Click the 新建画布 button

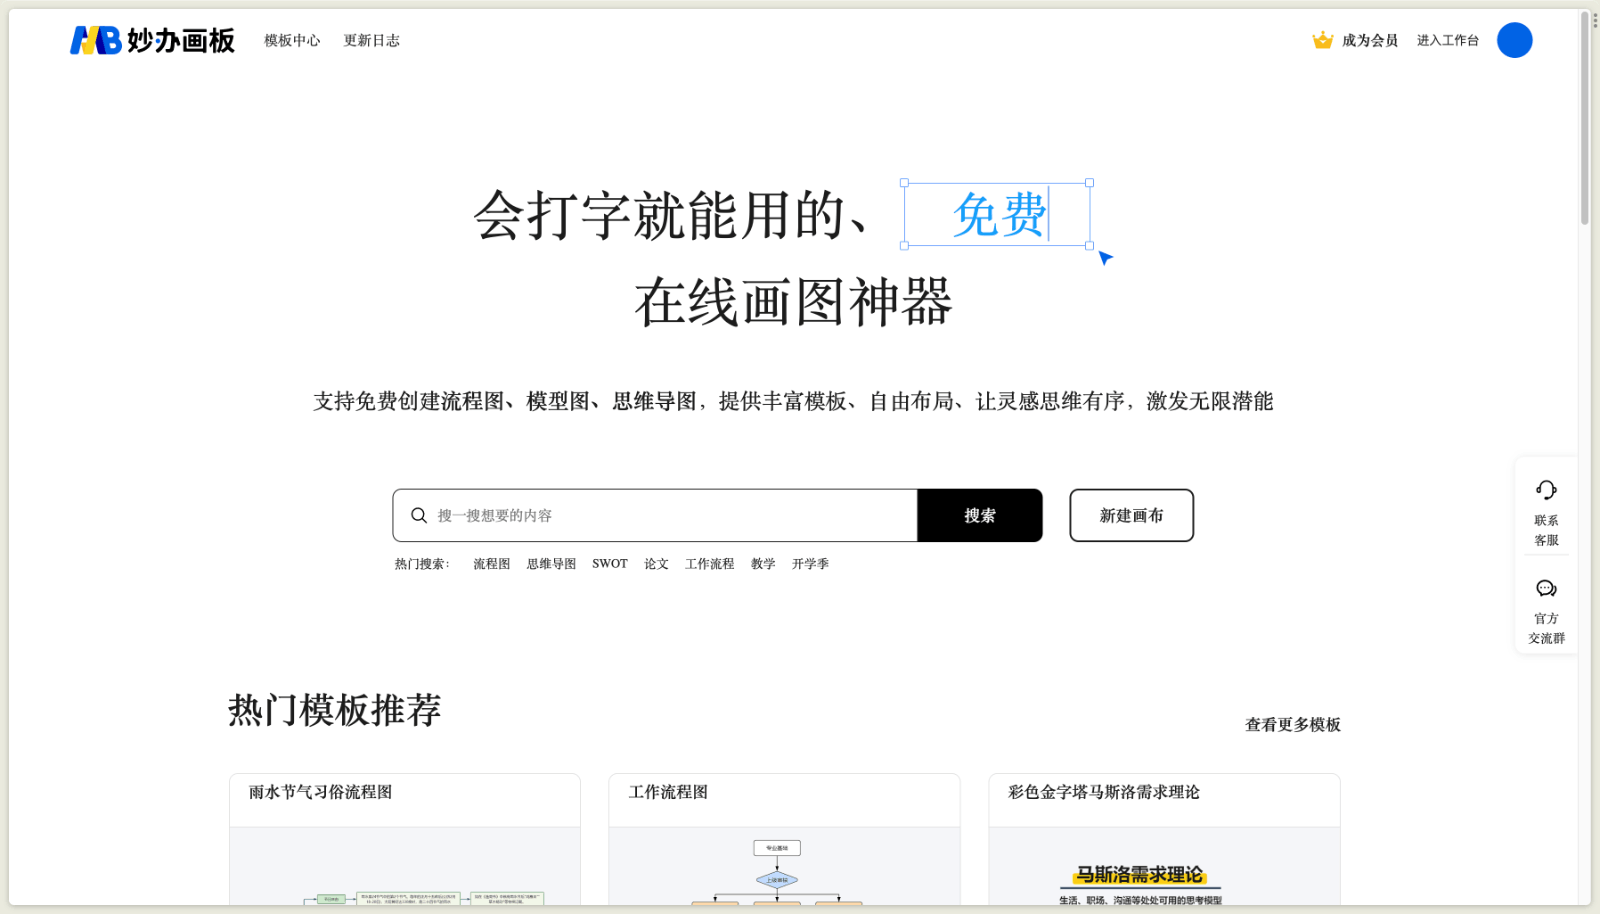(1131, 515)
